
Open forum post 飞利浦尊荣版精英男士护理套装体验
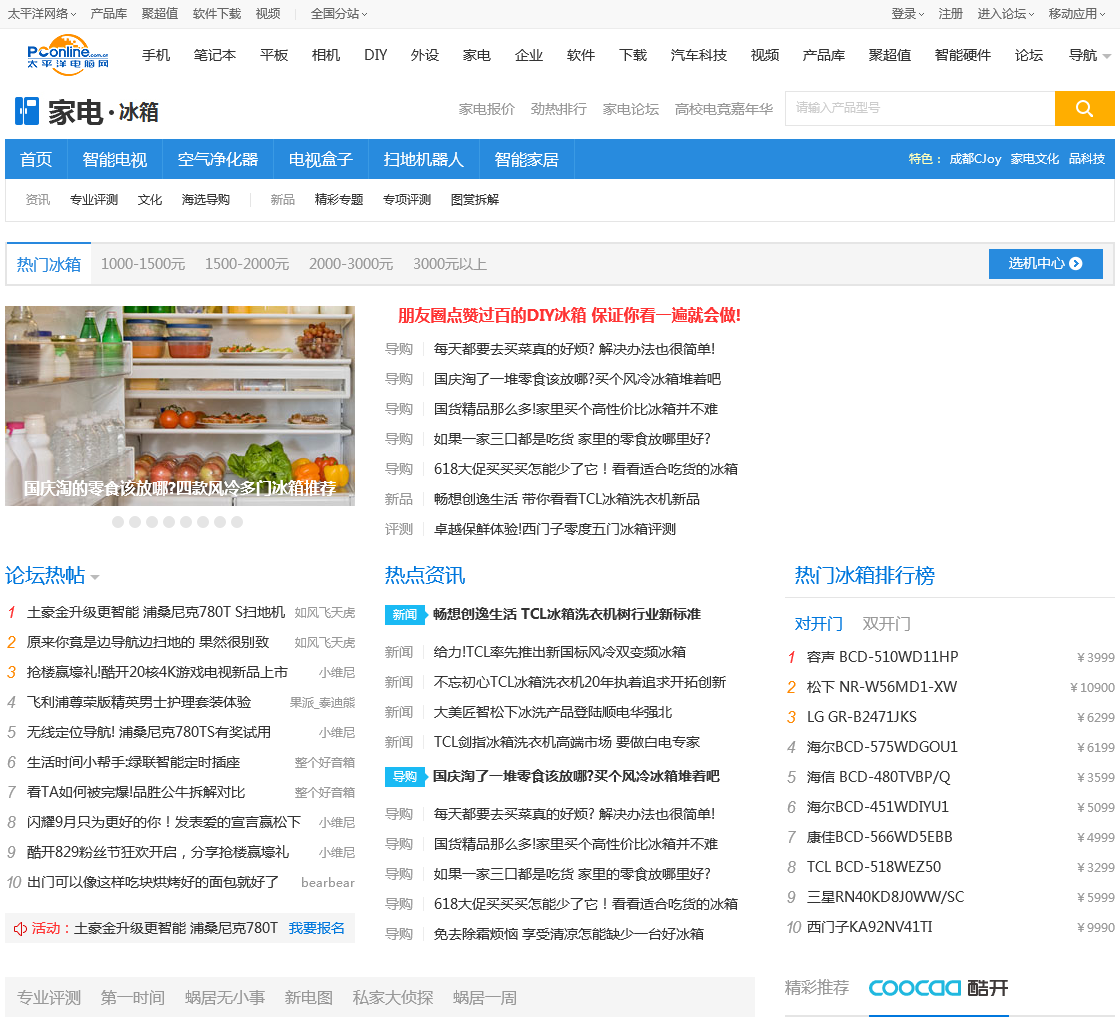click(x=139, y=703)
